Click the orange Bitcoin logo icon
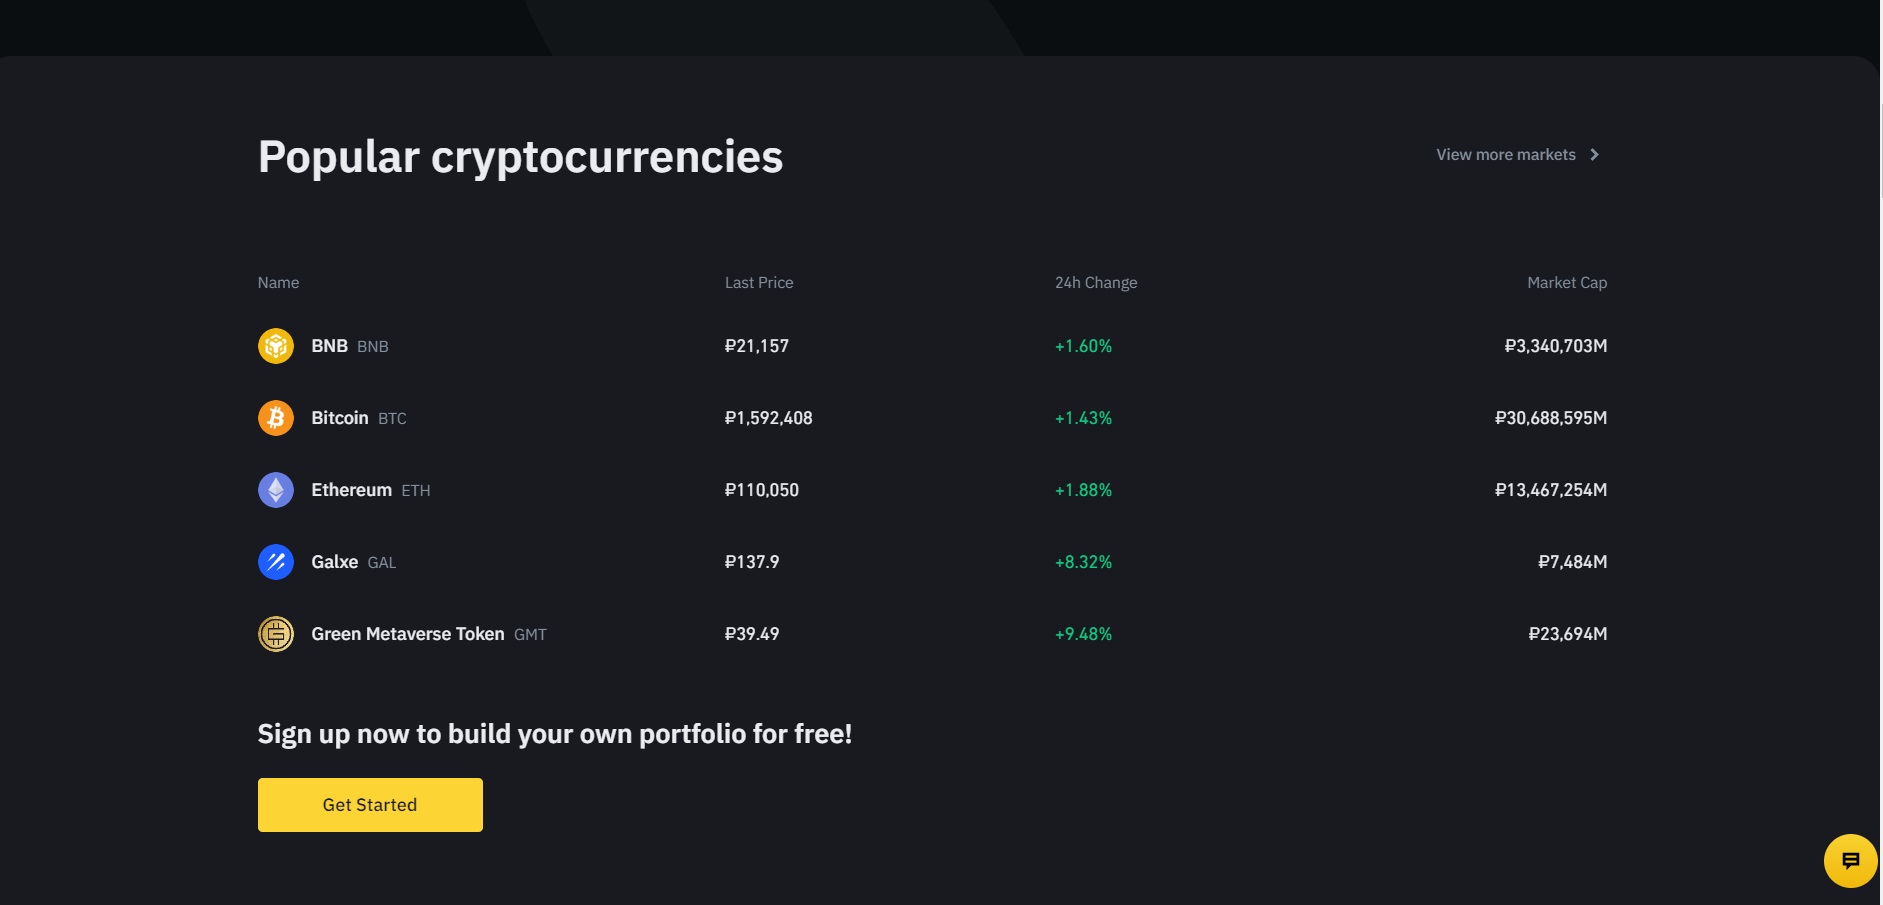This screenshot has height=905, width=1883. 276,418
